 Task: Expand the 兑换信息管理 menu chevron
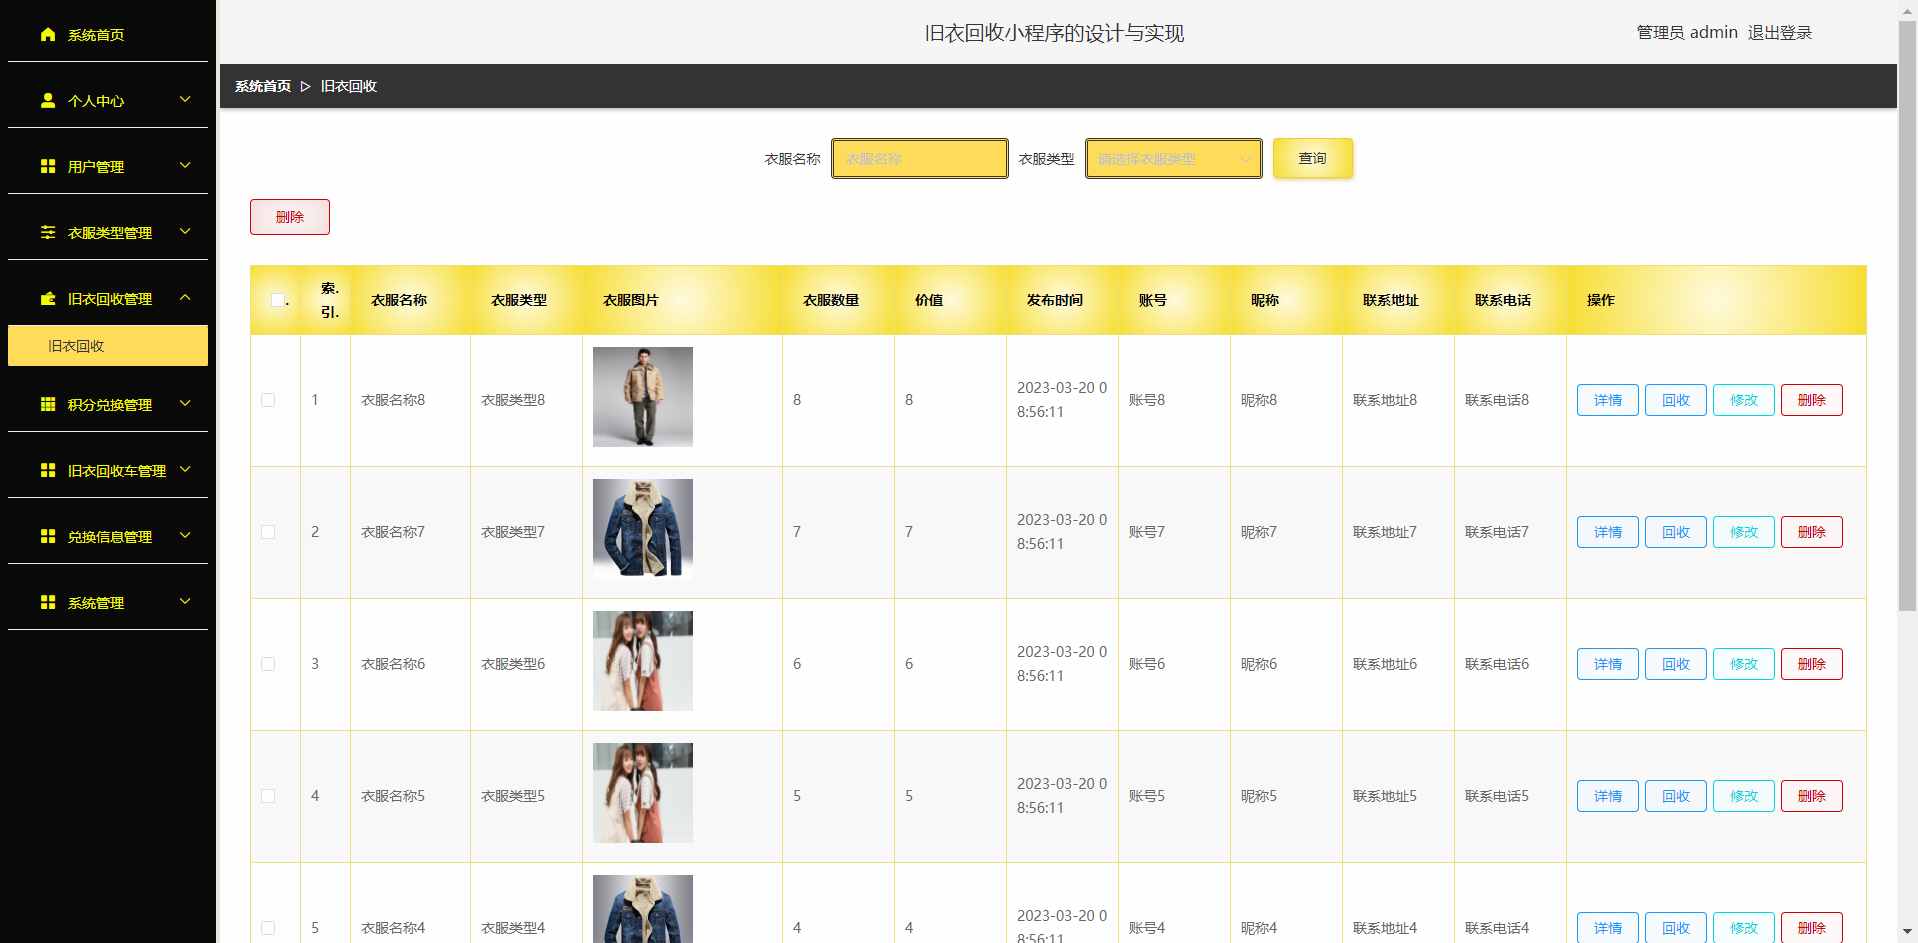pyautogui.click(x=185, y=536)
